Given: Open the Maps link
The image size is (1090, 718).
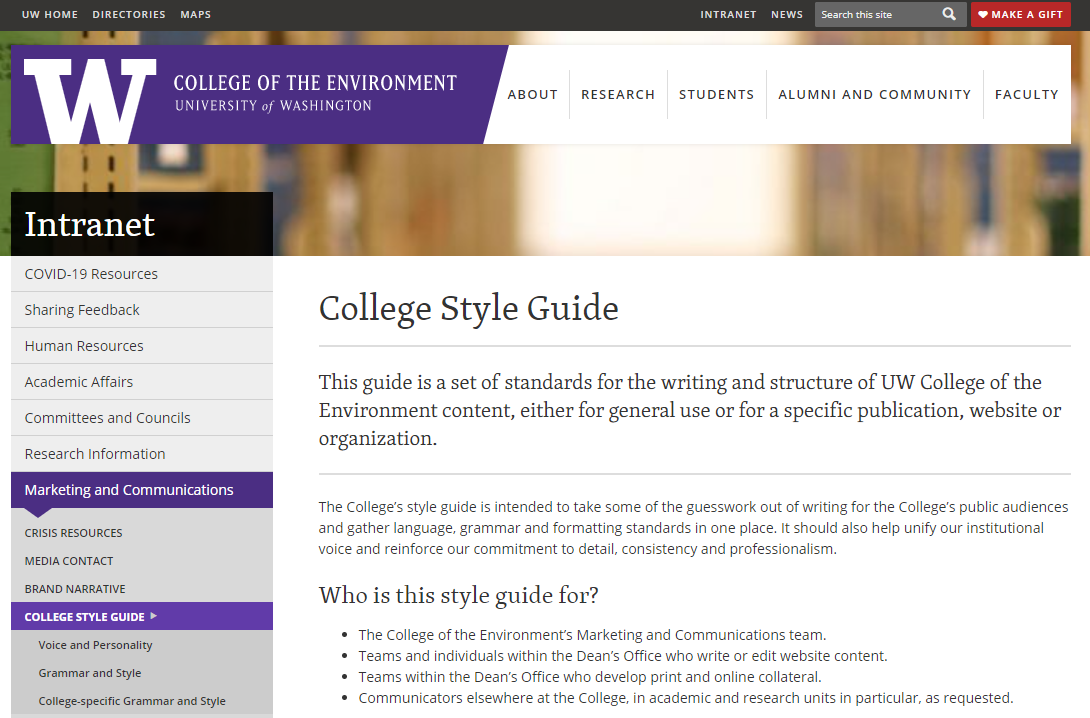Looking at the screenshot, I should (x=195, y=15).
